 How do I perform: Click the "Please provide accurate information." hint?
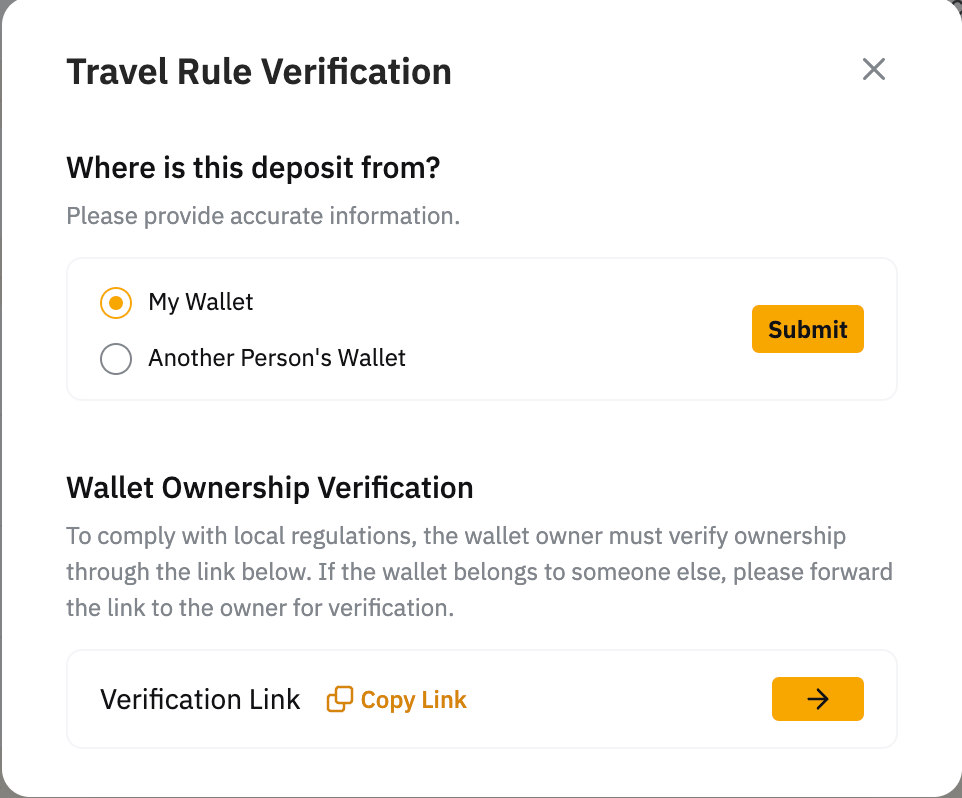(x=263, y=216)
